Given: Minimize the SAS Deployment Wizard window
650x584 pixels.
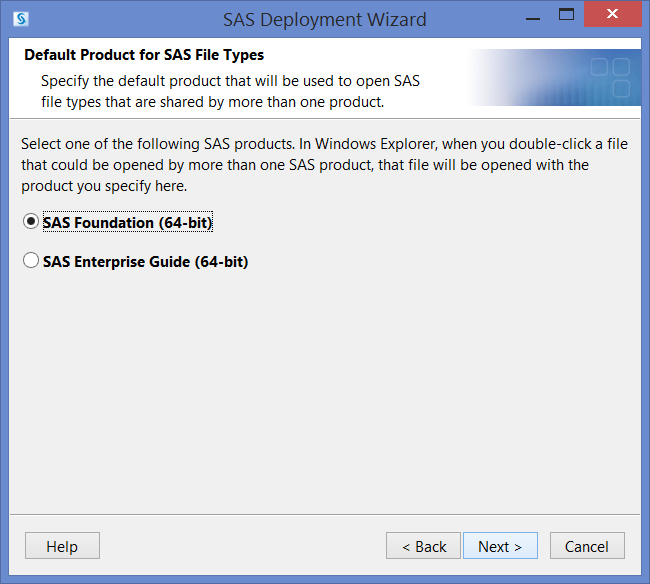Looking at the screenshot, I should pyautogui.click(x=533, y=19).
